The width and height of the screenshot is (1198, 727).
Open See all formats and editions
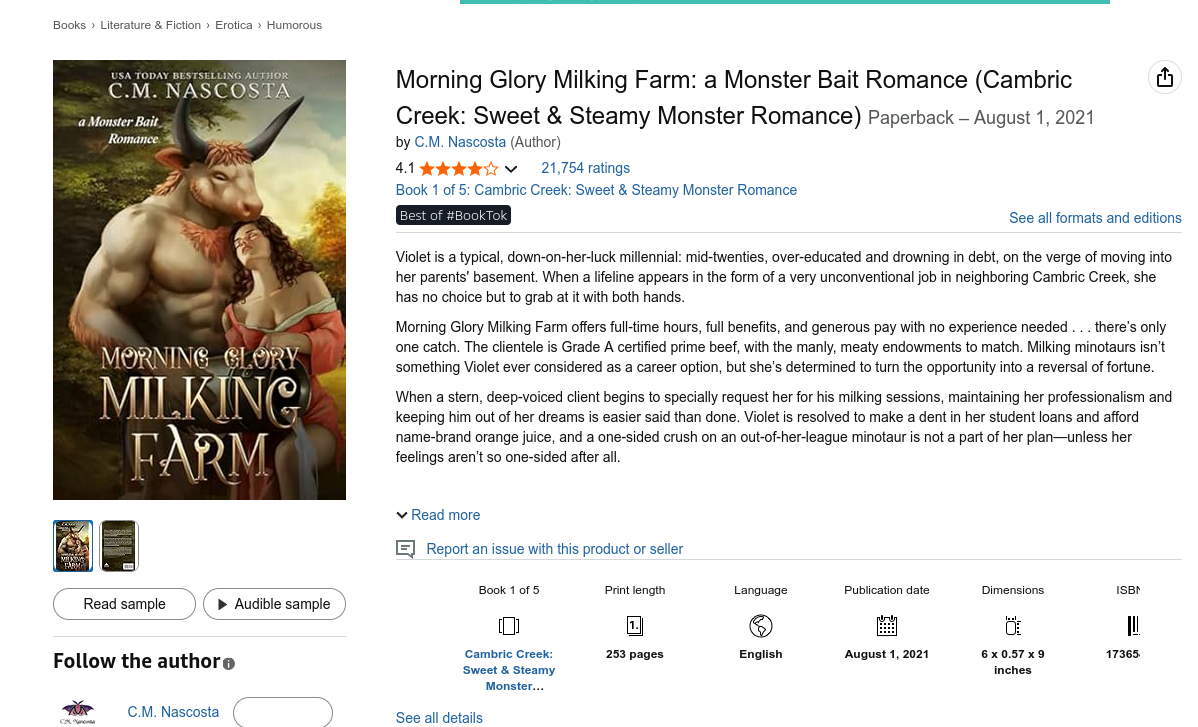coord(1095,218)
